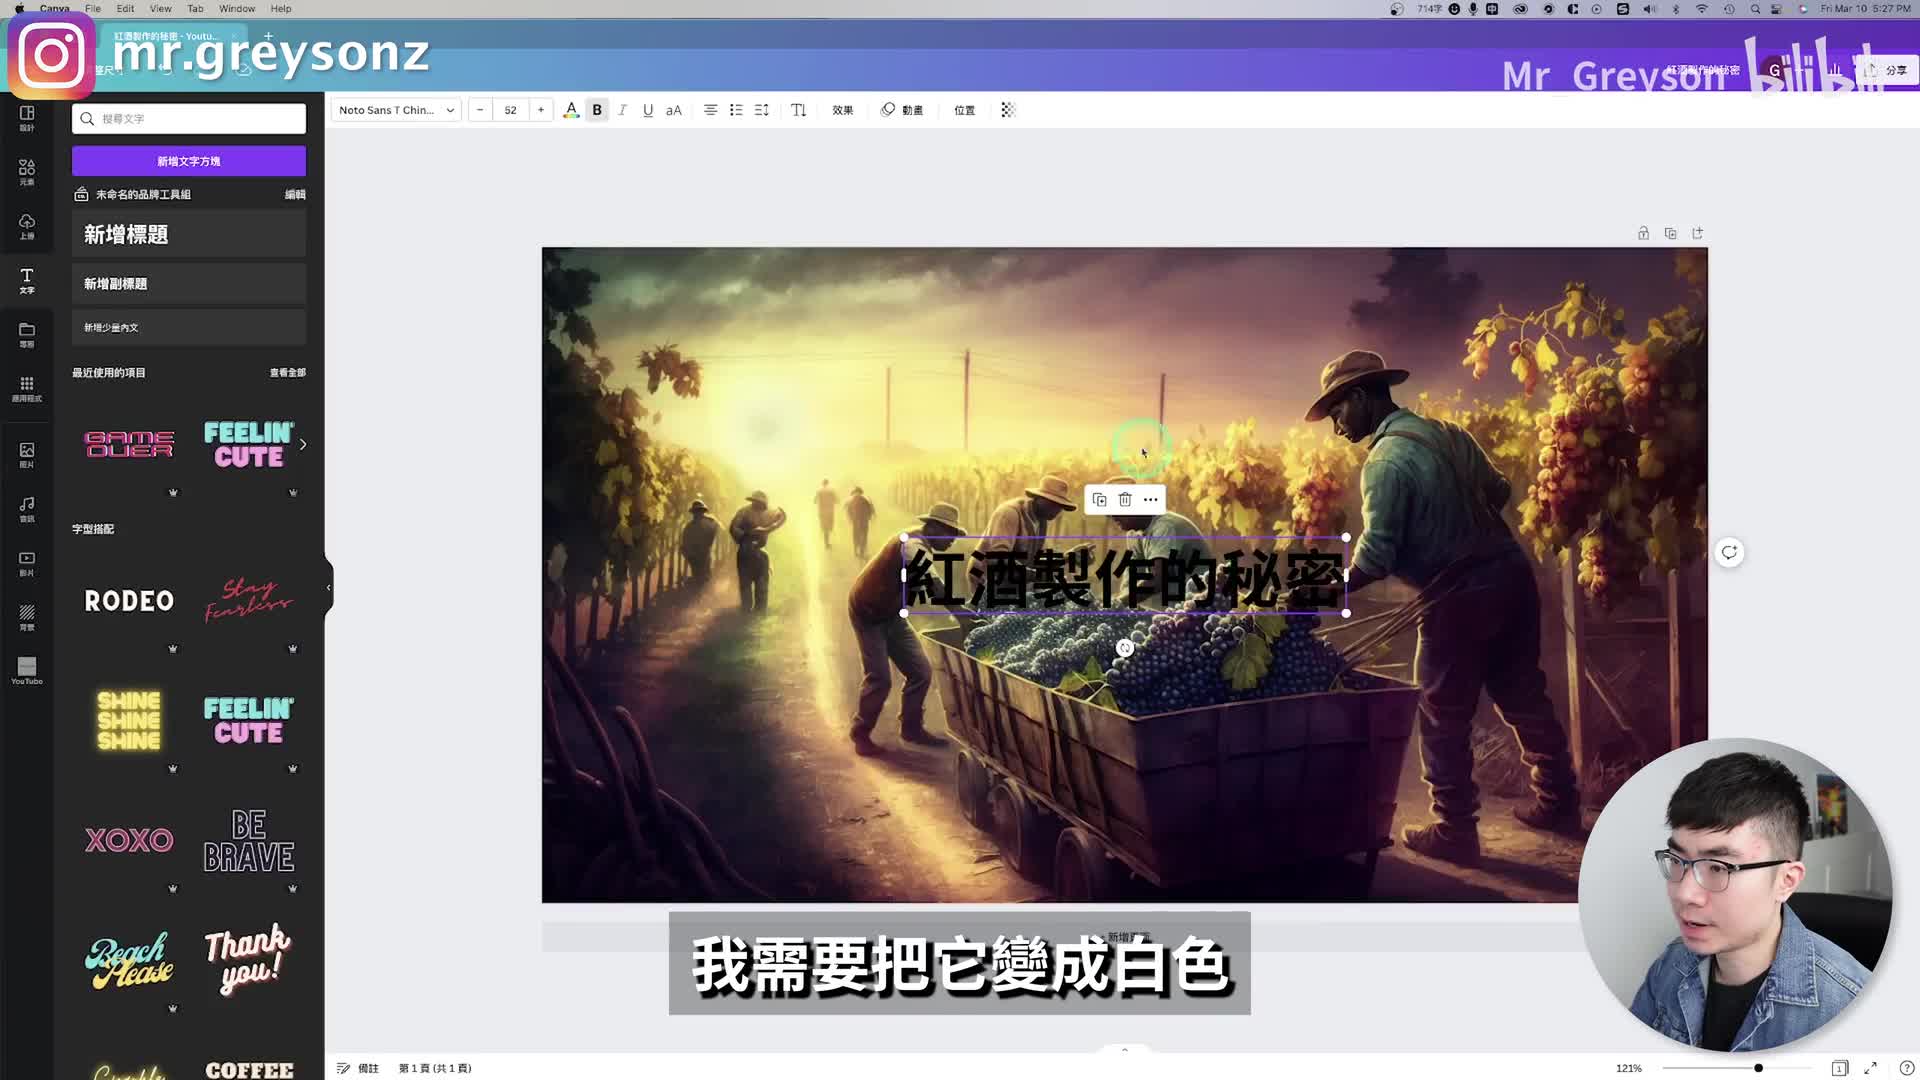Toggle bold formatting
Viewport: 1920px width, 1080px height.
597,110
